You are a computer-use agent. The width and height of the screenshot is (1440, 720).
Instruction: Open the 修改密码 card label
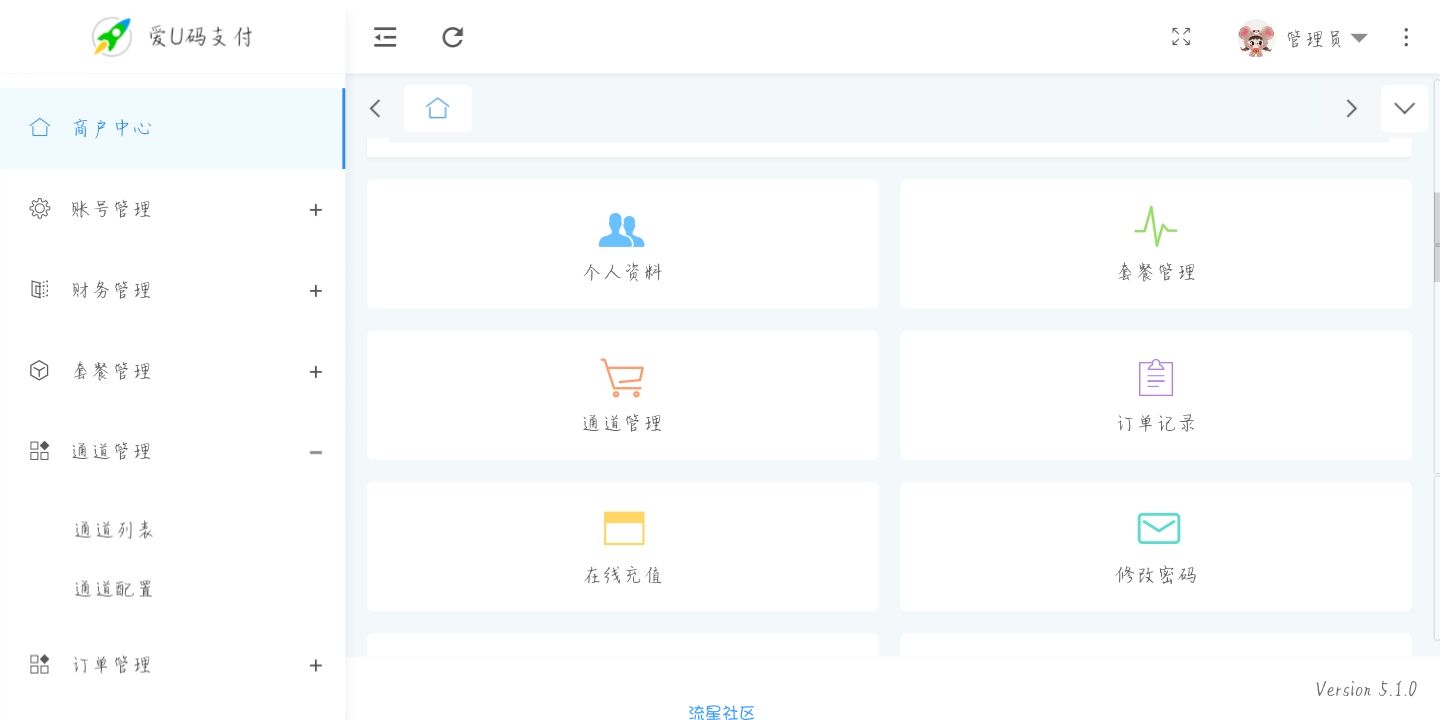[x=1156, y=576]
